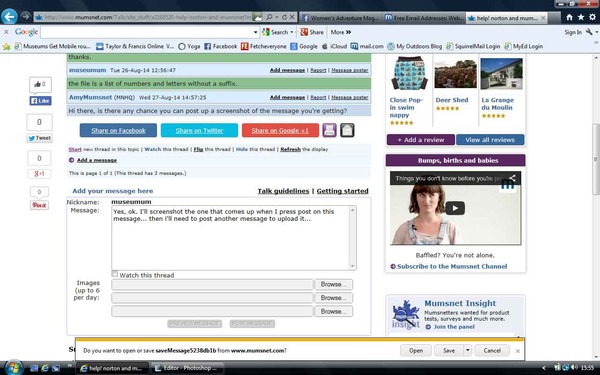Click Join the panel link
Image resolution: width=600 pixels, height=375 pixels.
click(x=454, y=327)
